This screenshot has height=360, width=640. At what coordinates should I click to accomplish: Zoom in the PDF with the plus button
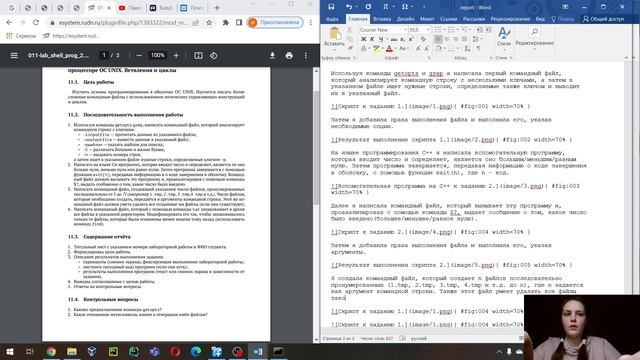coord(176,56)
